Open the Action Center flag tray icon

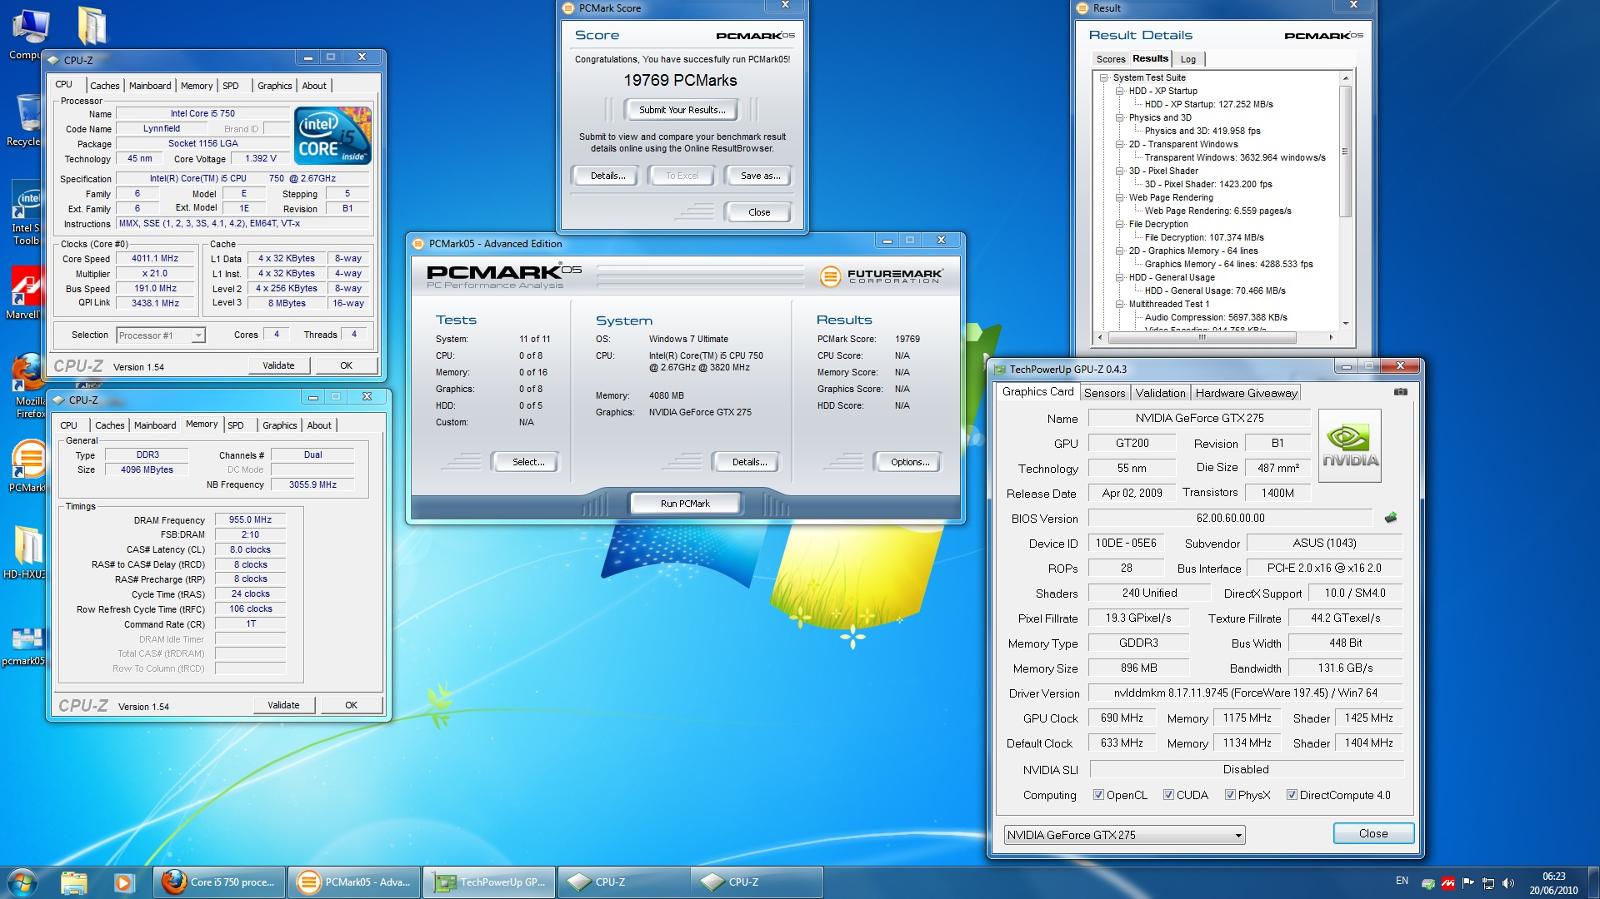pos(1468,883)
